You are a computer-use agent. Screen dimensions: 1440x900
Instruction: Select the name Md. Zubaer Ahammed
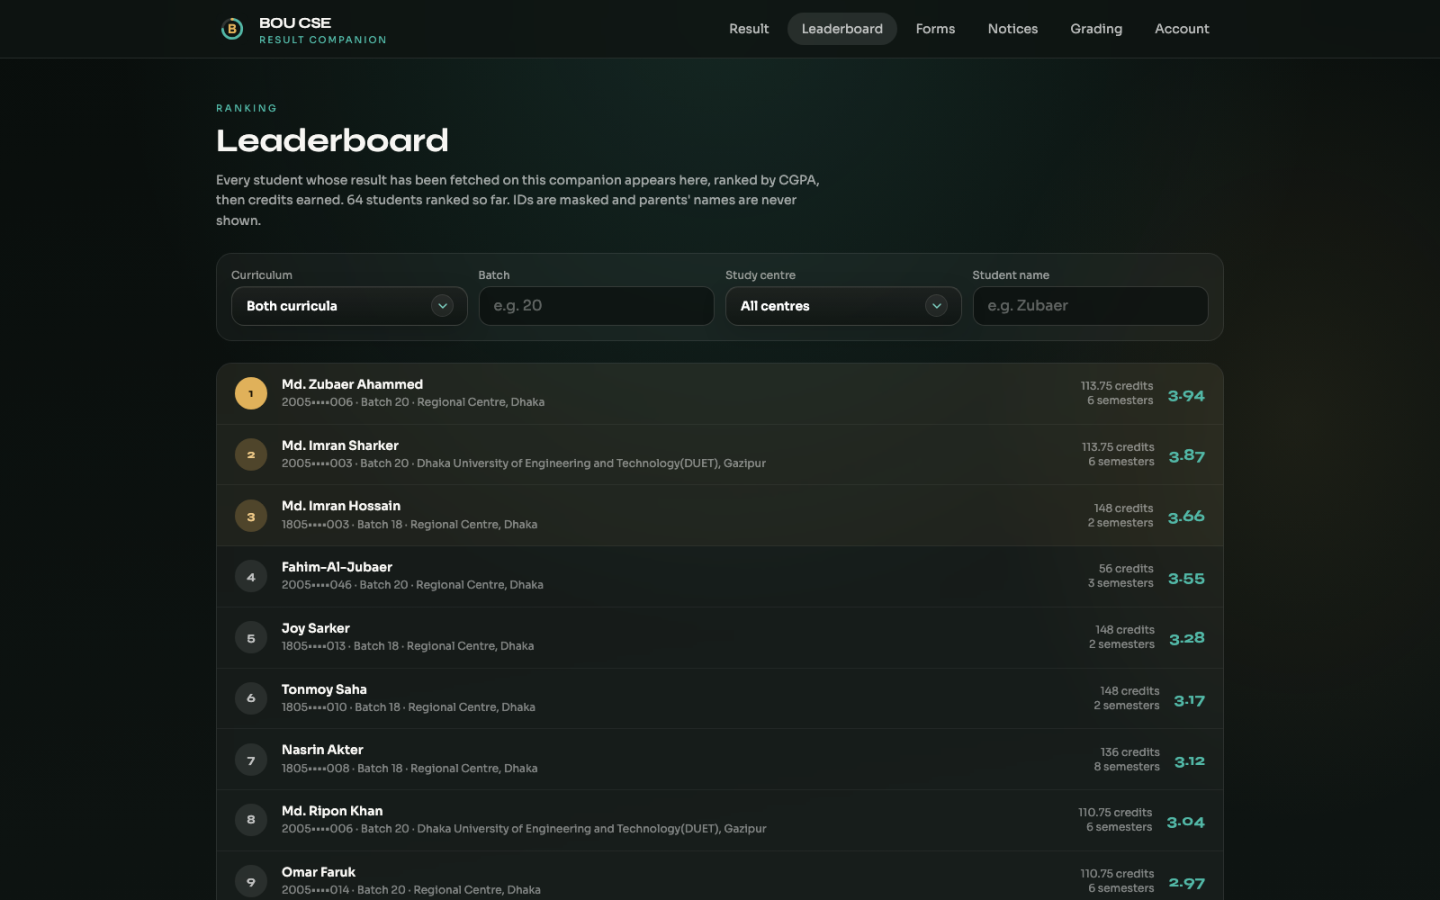pos(352,384)
